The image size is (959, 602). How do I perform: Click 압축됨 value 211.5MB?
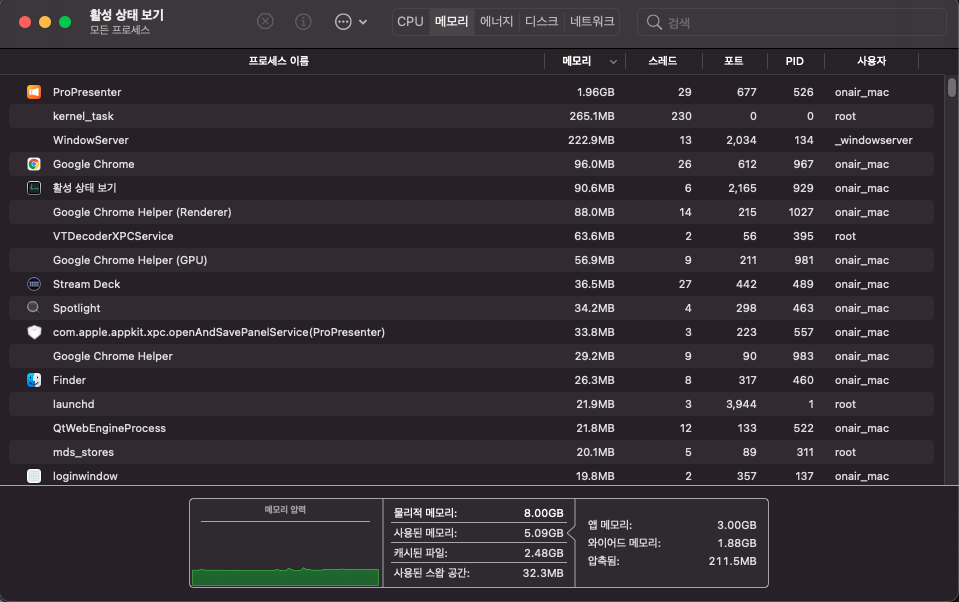pos(732,561)
